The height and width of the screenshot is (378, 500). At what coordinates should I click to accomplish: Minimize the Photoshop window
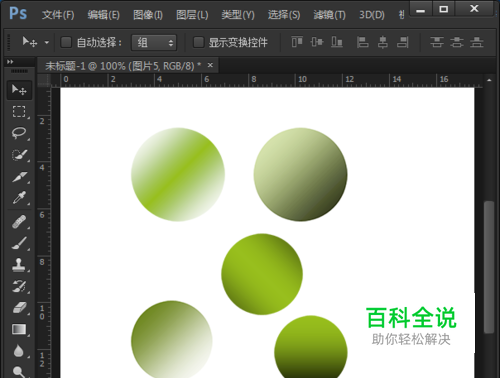tap(421, 9)
